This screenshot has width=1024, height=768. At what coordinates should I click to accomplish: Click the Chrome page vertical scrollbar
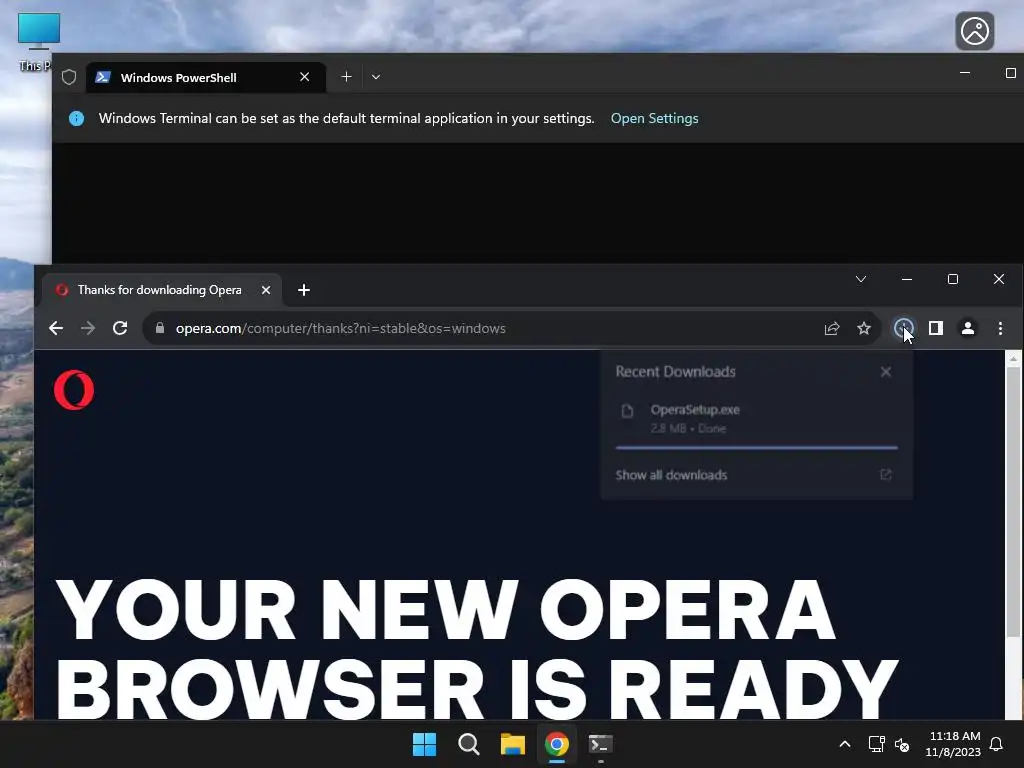[1013, 502]
